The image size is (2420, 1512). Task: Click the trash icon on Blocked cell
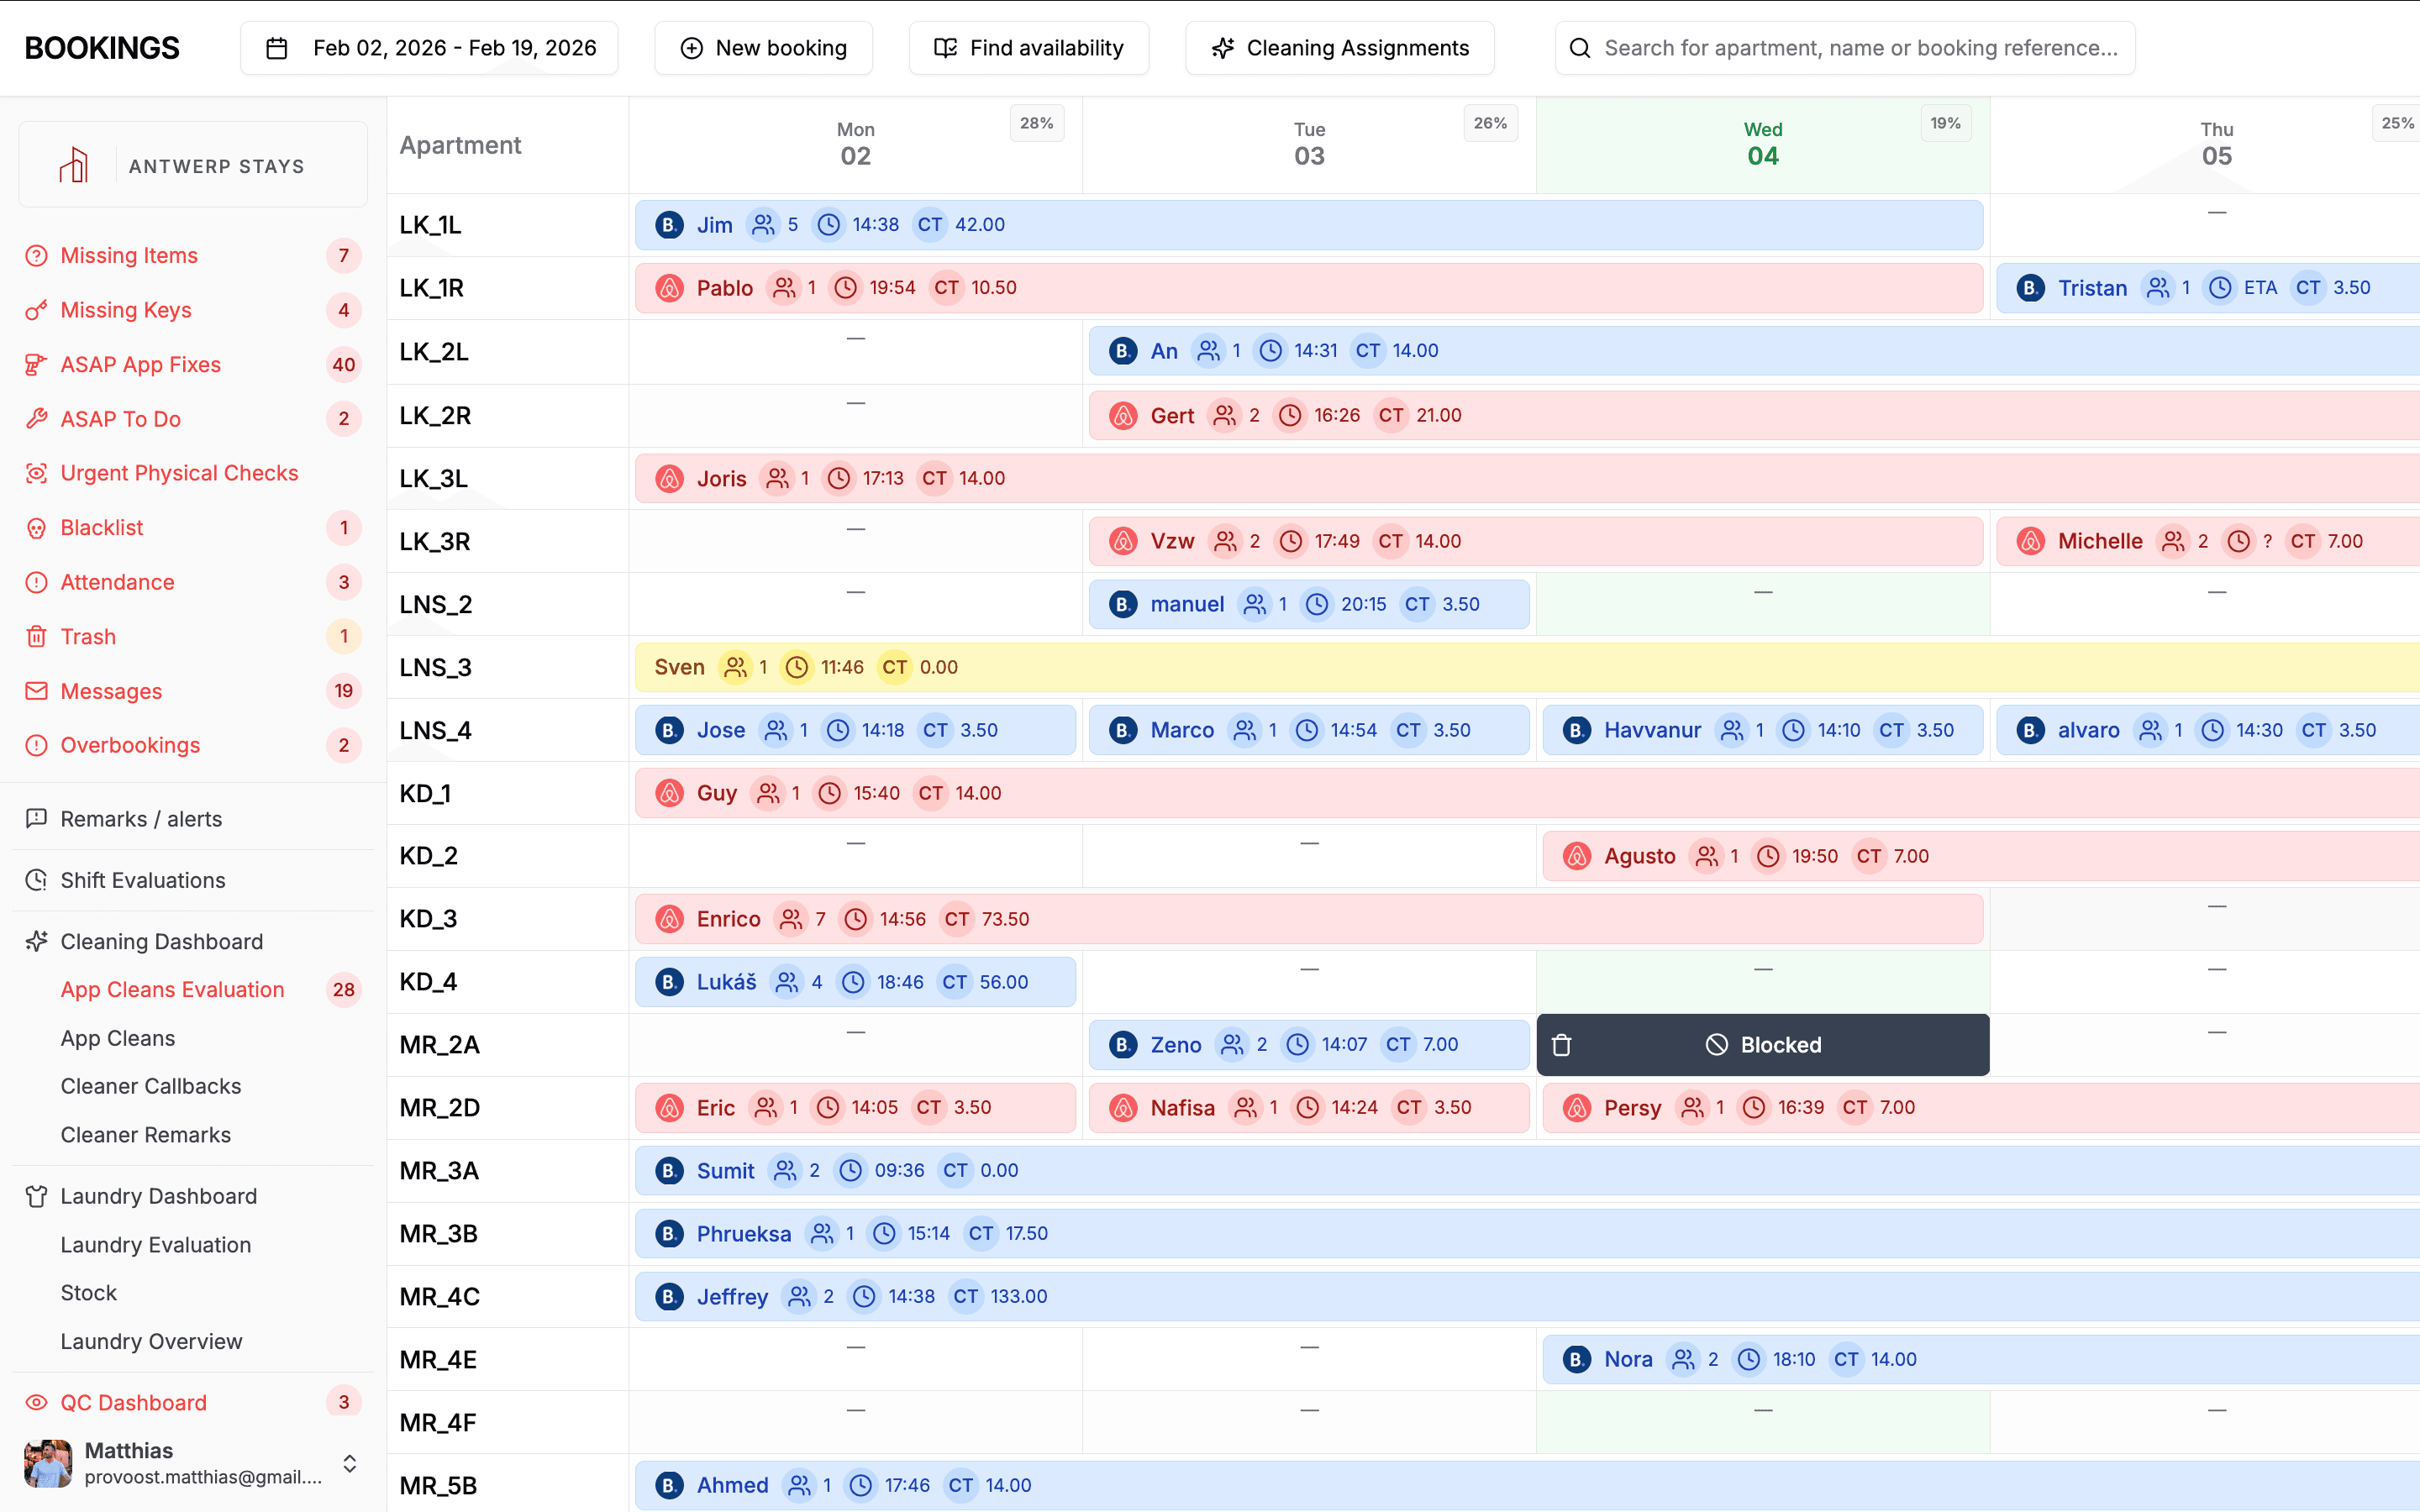tap(1561, 1045)
